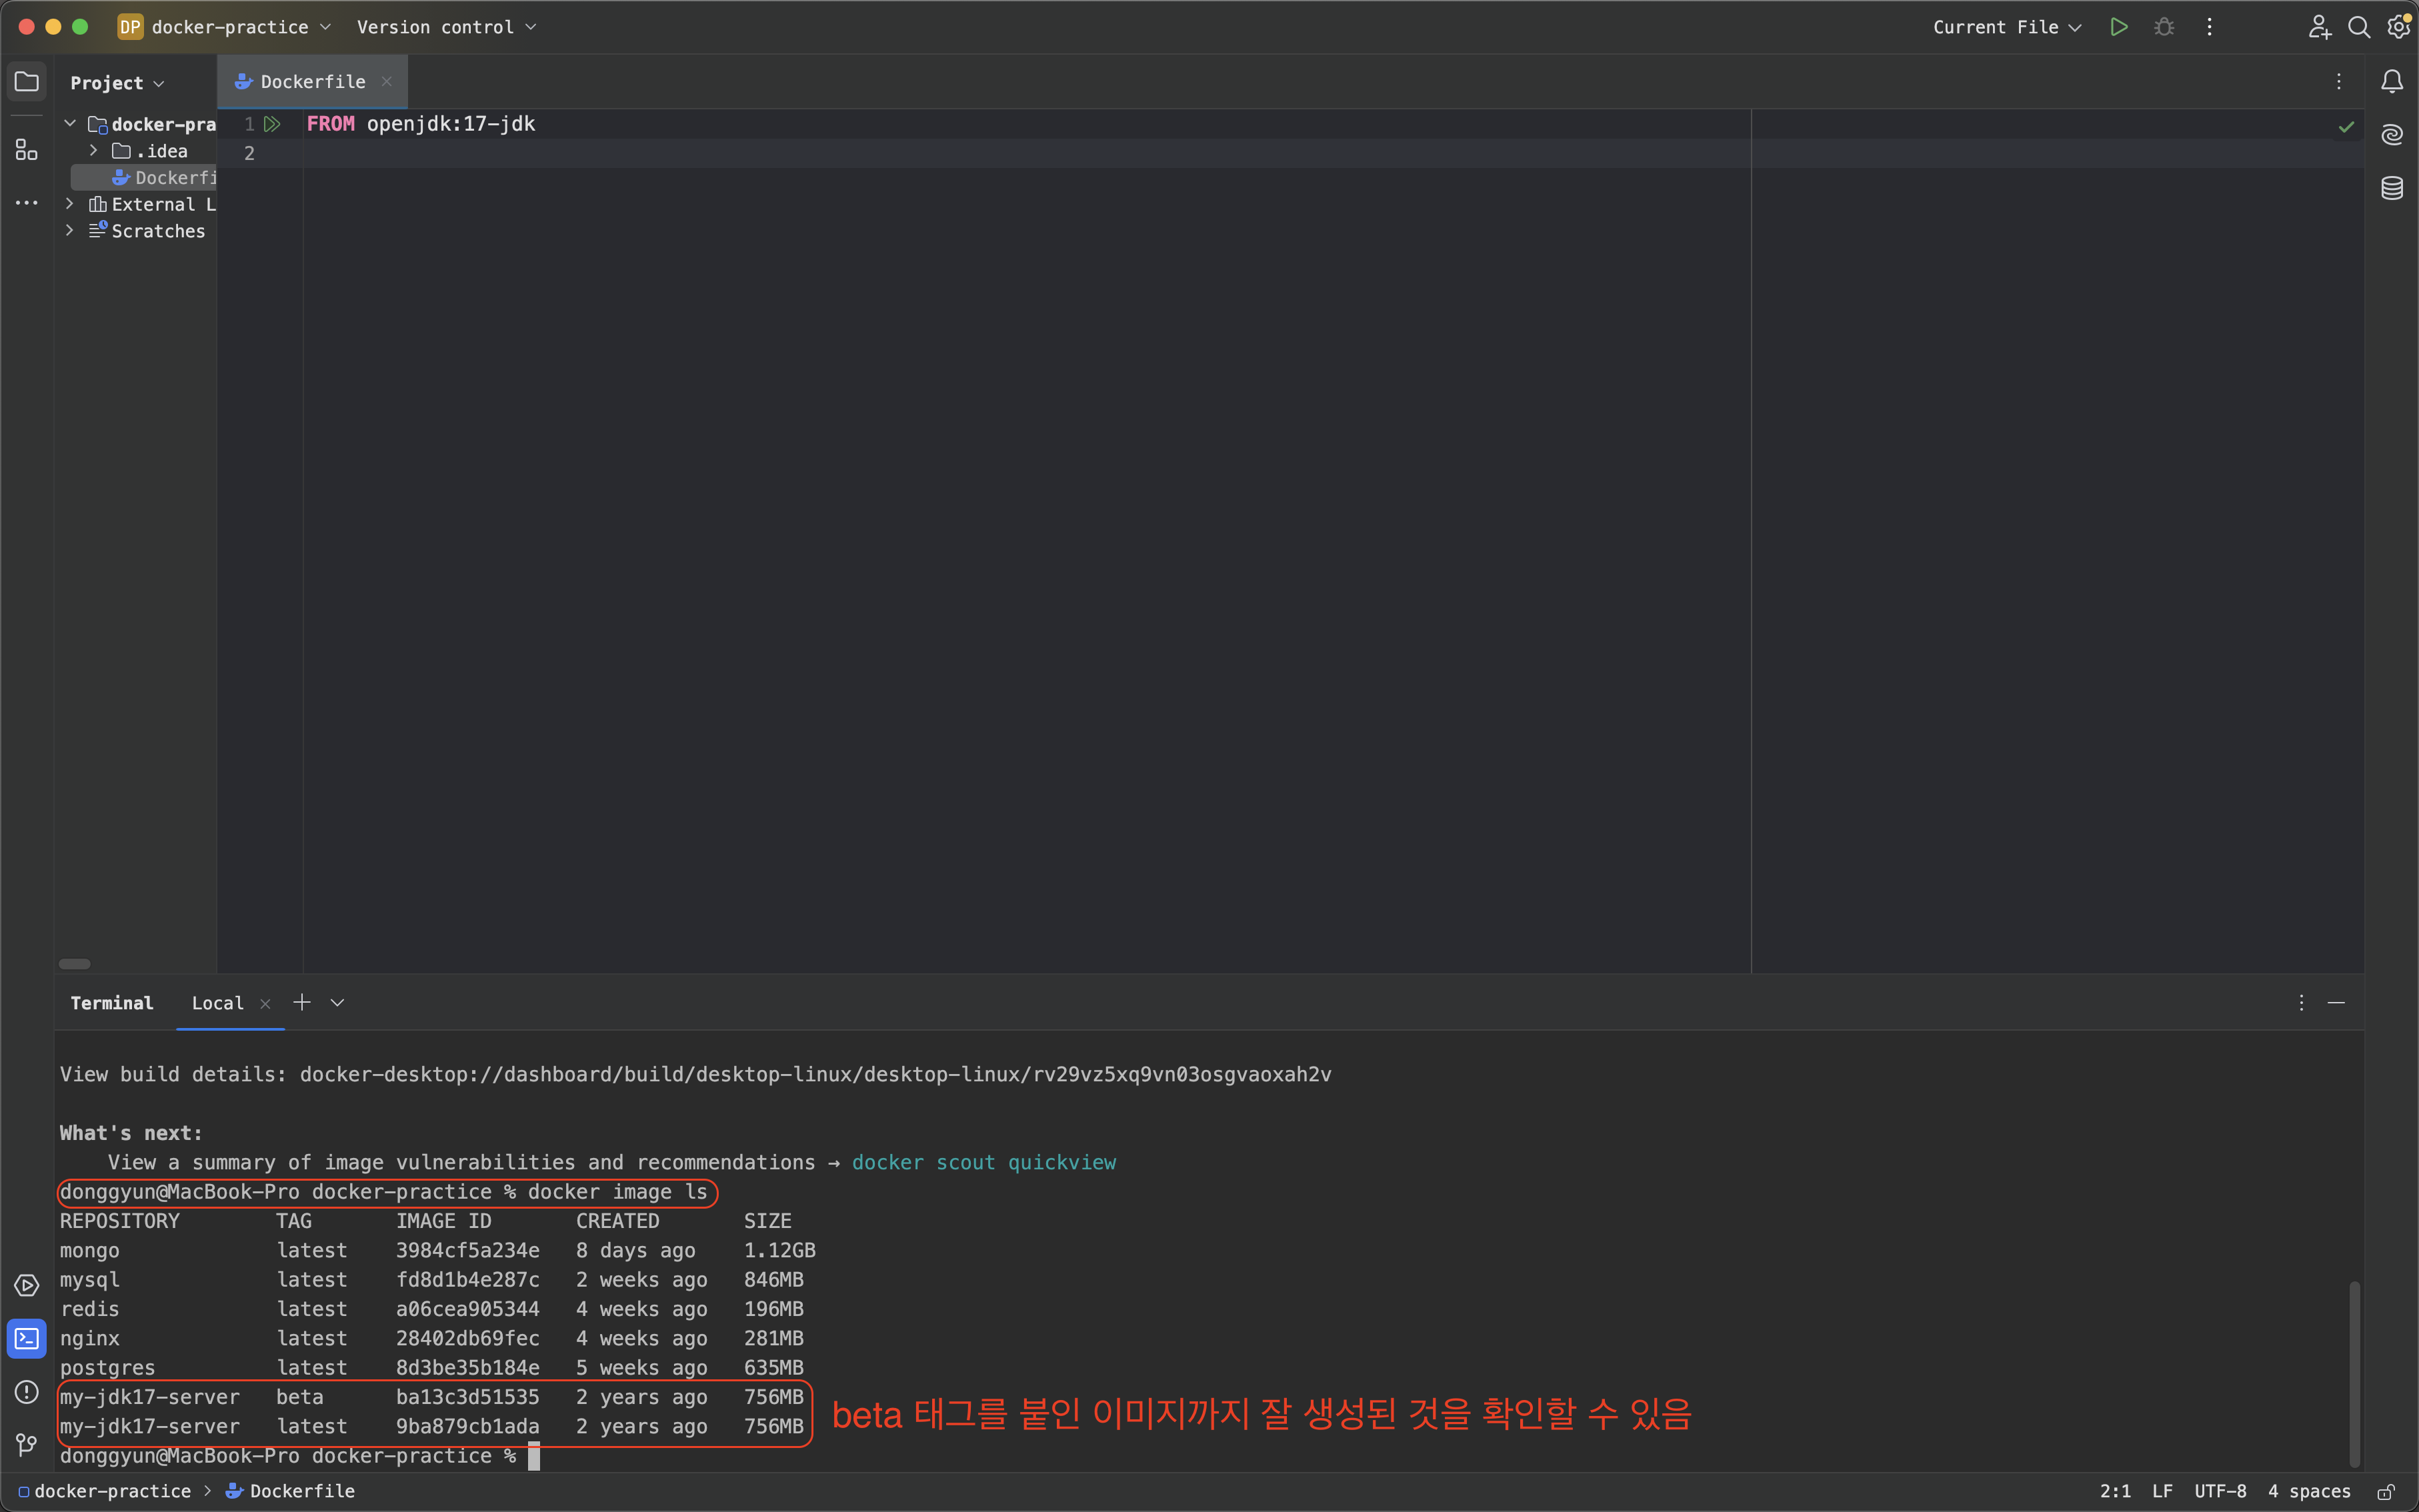The height and width of the screenshot is (1512, 2419).
Task: Click the green Run button in toolbar
Action: (x=2118, y=27)
